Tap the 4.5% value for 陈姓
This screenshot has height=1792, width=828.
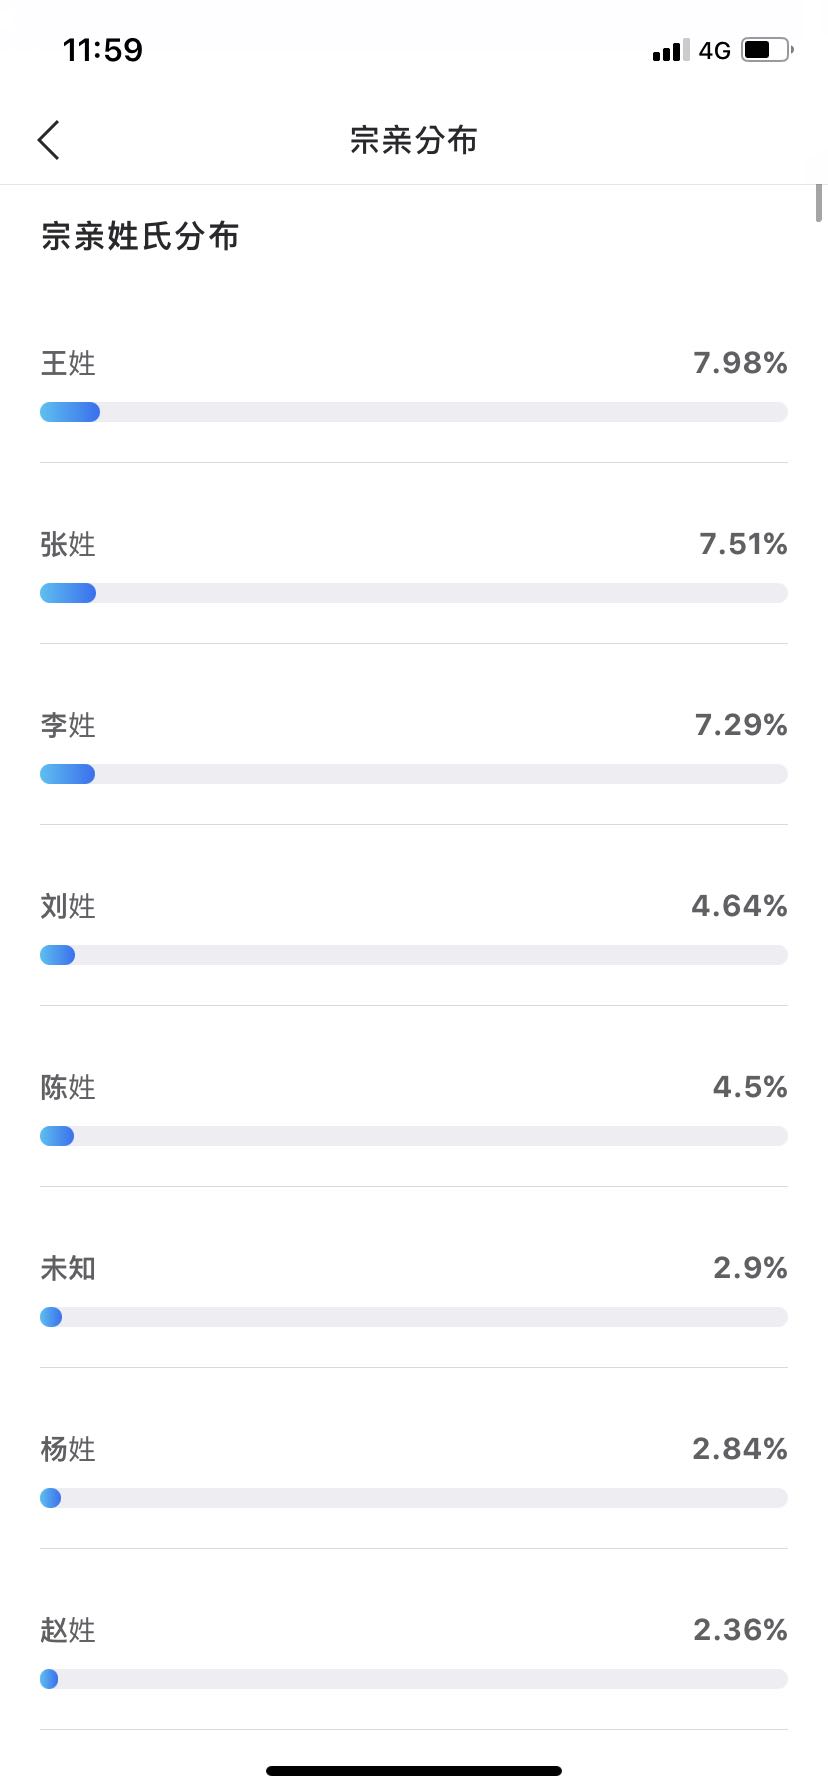tap(750, 1087)
